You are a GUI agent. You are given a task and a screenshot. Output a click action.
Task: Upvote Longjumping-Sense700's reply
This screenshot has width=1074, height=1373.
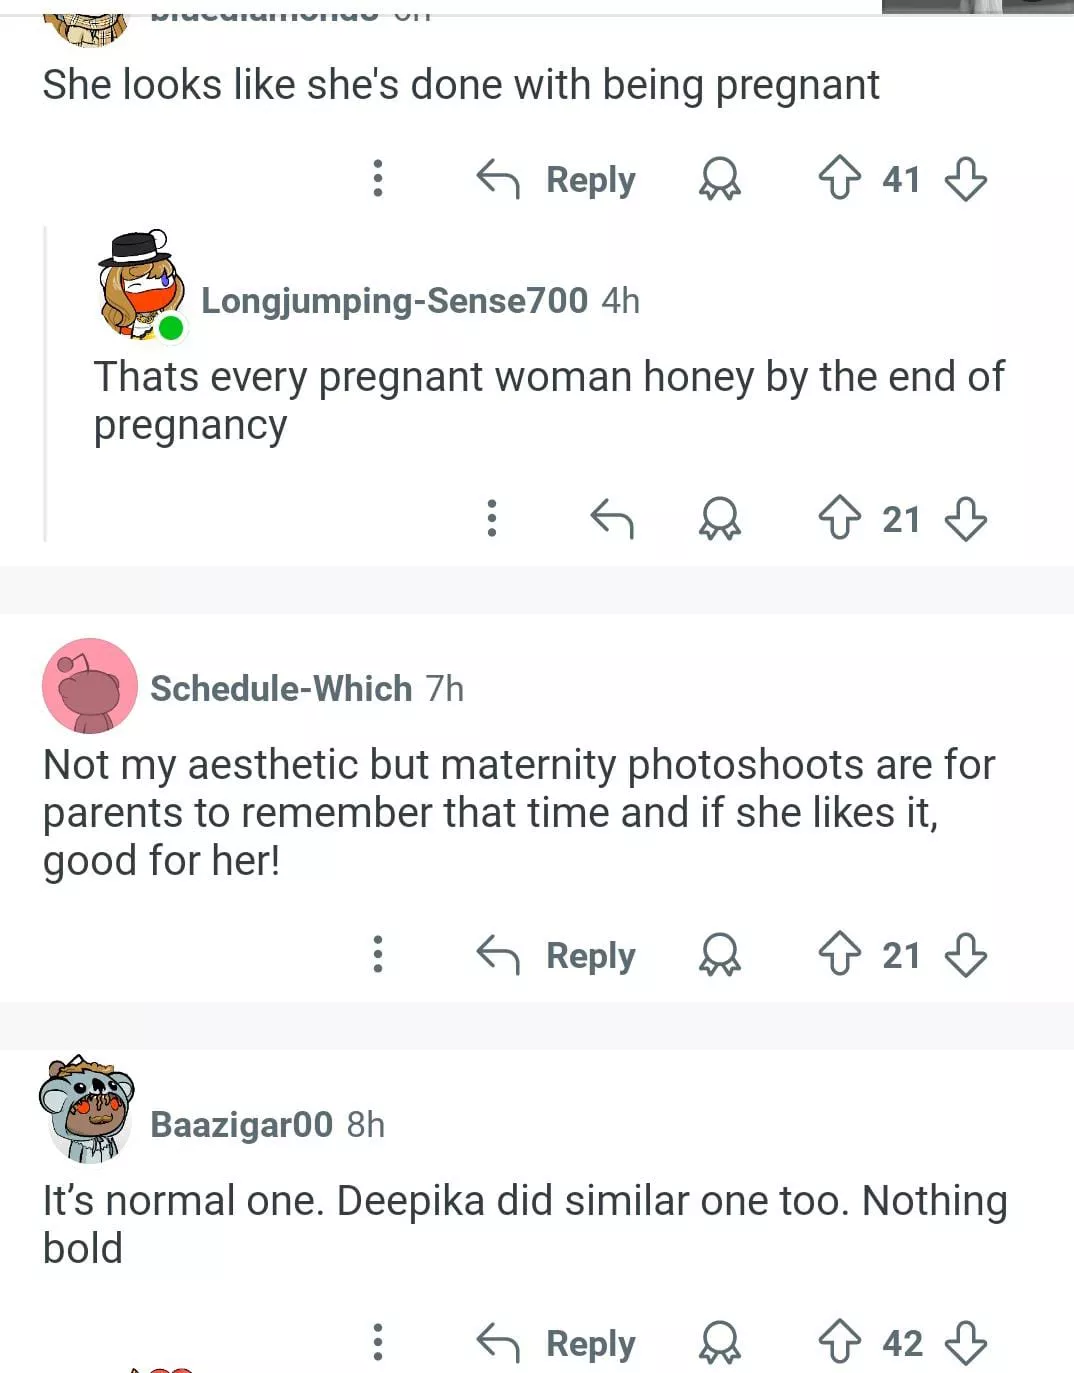pos(839,519)
